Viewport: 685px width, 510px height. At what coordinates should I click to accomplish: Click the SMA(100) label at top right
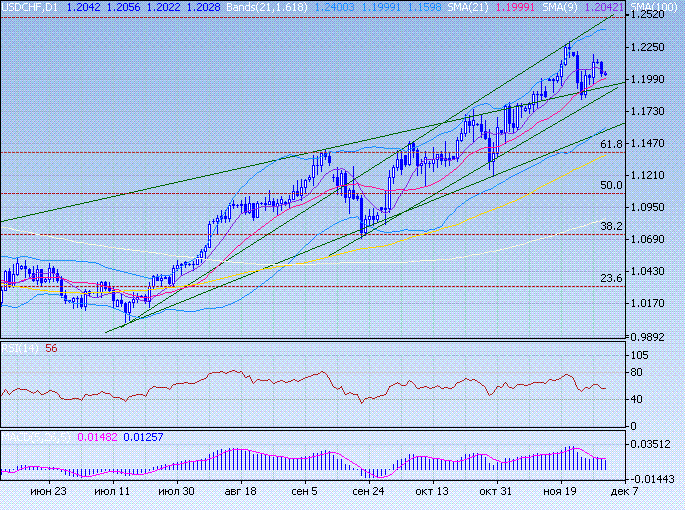pos(654,6)
